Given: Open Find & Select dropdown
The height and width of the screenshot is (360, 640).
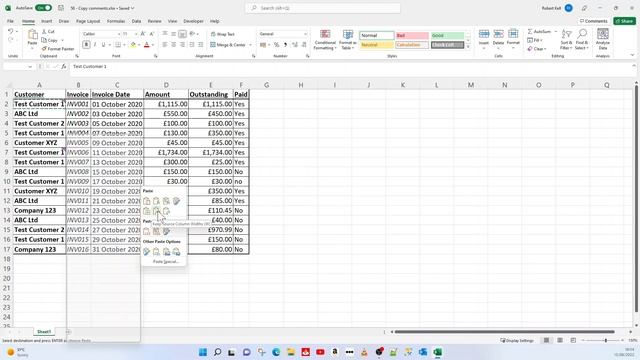Looking at the screenshot, I should (x=582, y=40).
